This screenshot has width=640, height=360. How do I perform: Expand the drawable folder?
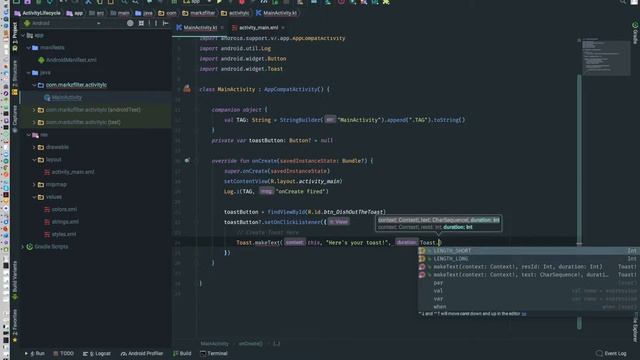point(34,147)
